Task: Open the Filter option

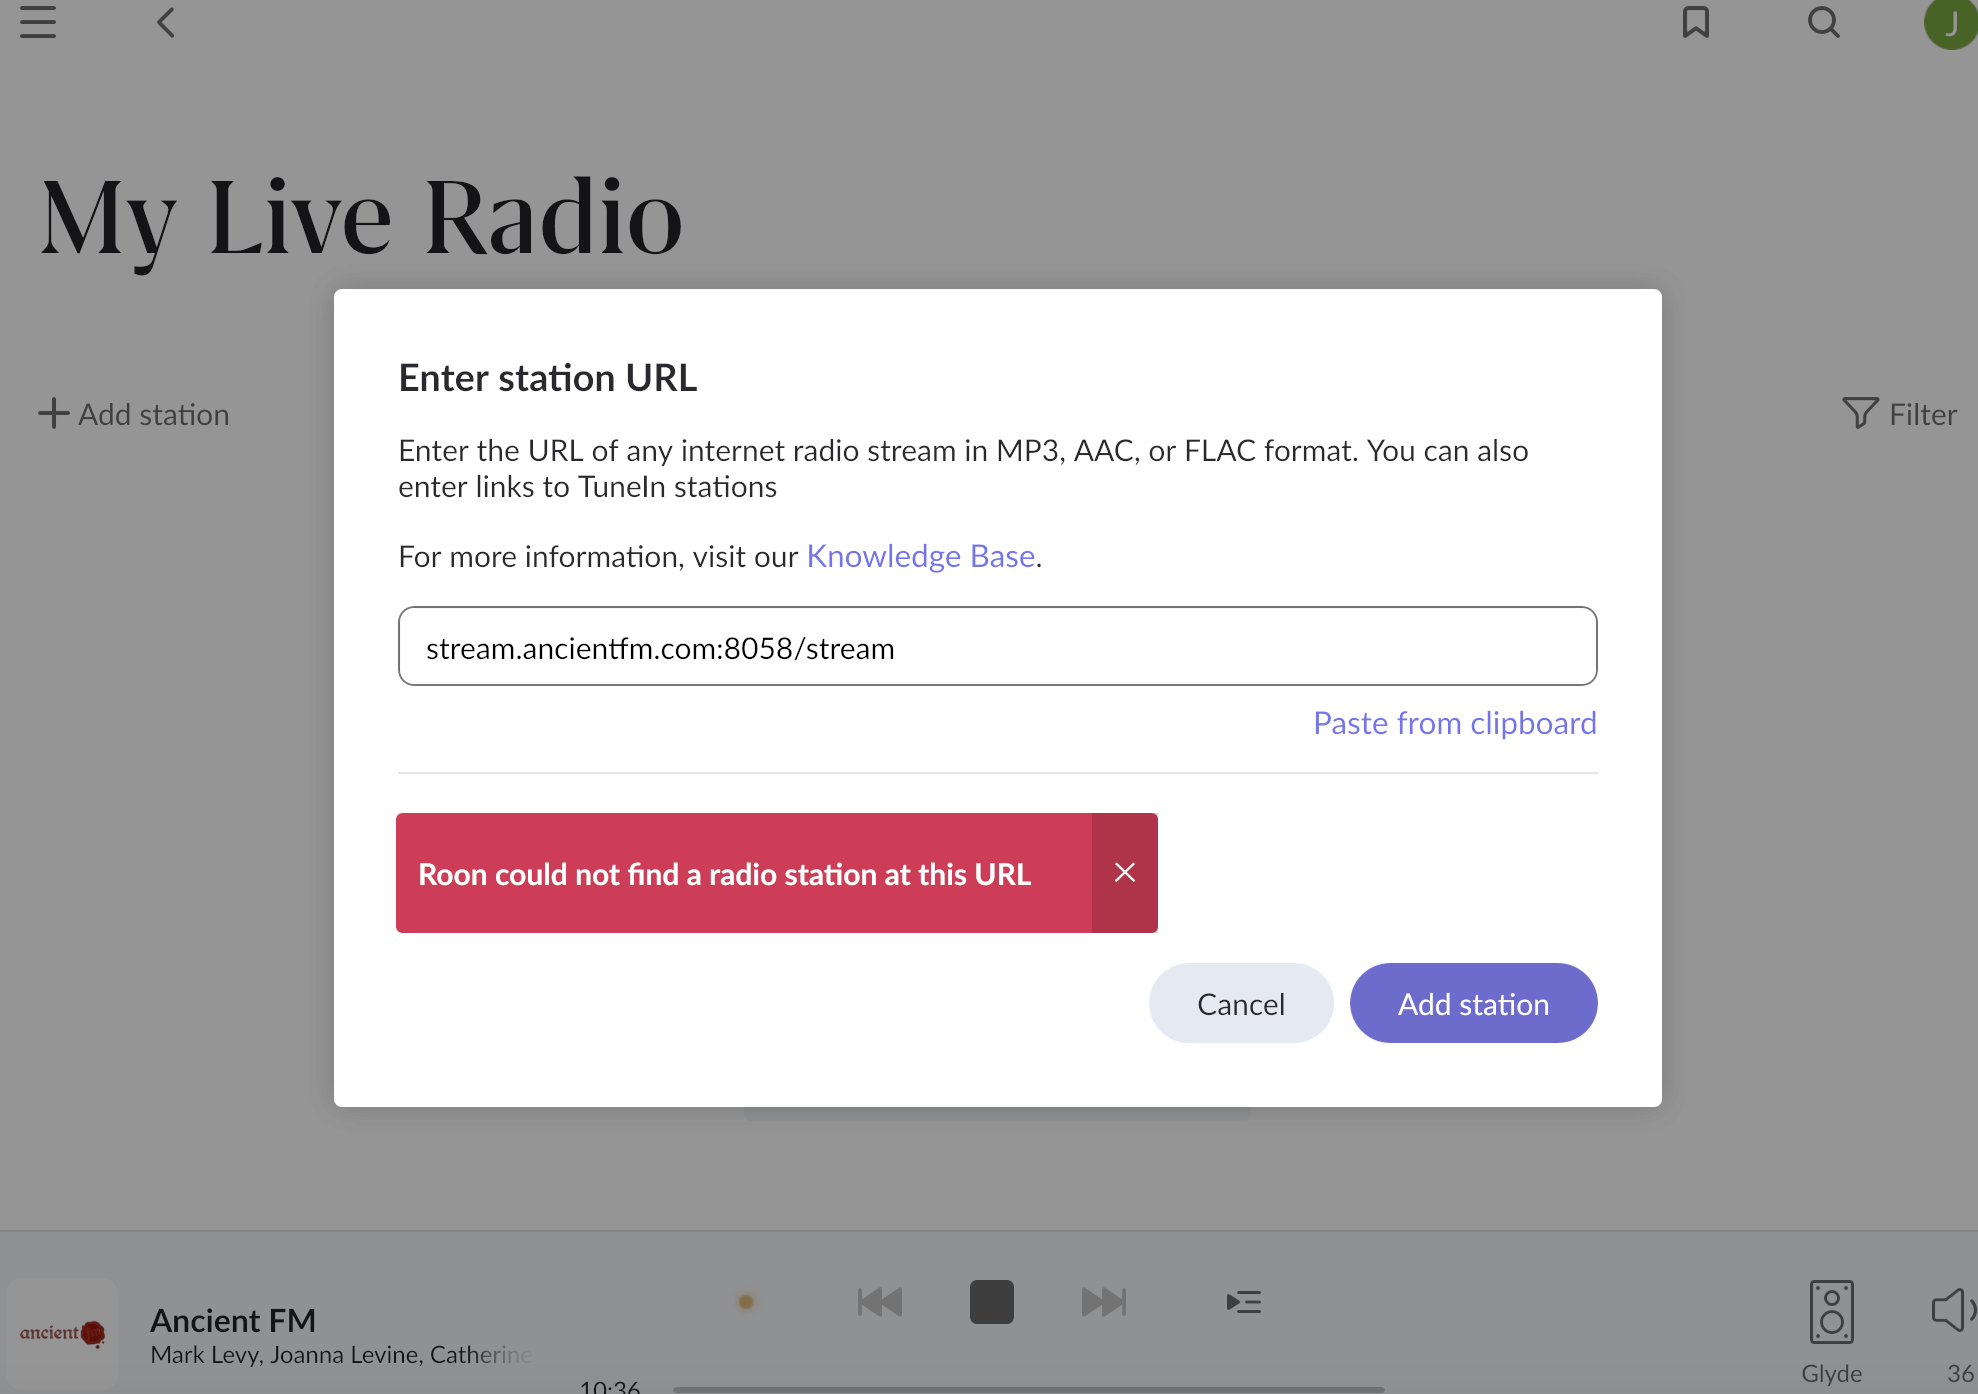Action: [1899, 414]
